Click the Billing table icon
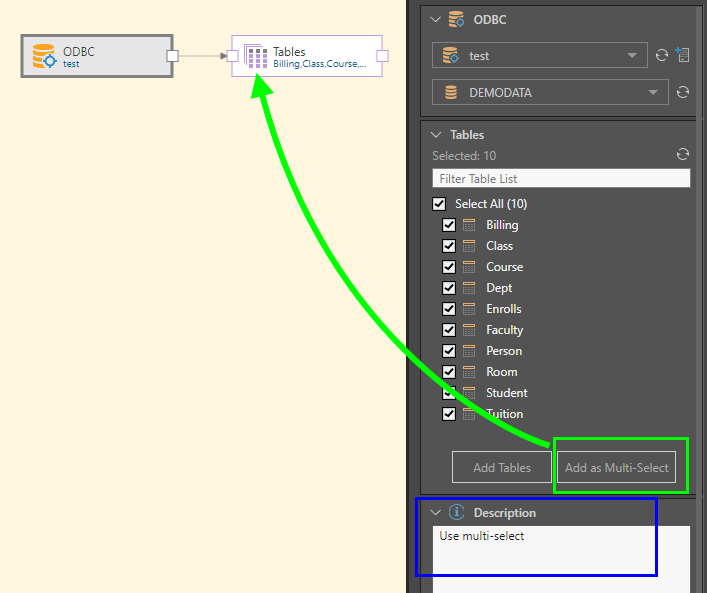 tap(469, 225)
